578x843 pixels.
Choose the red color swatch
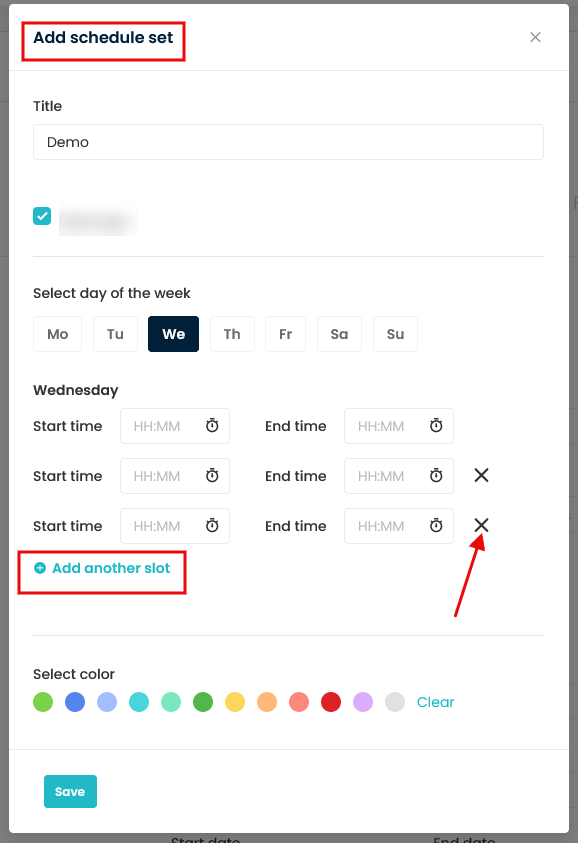[331, 702]
